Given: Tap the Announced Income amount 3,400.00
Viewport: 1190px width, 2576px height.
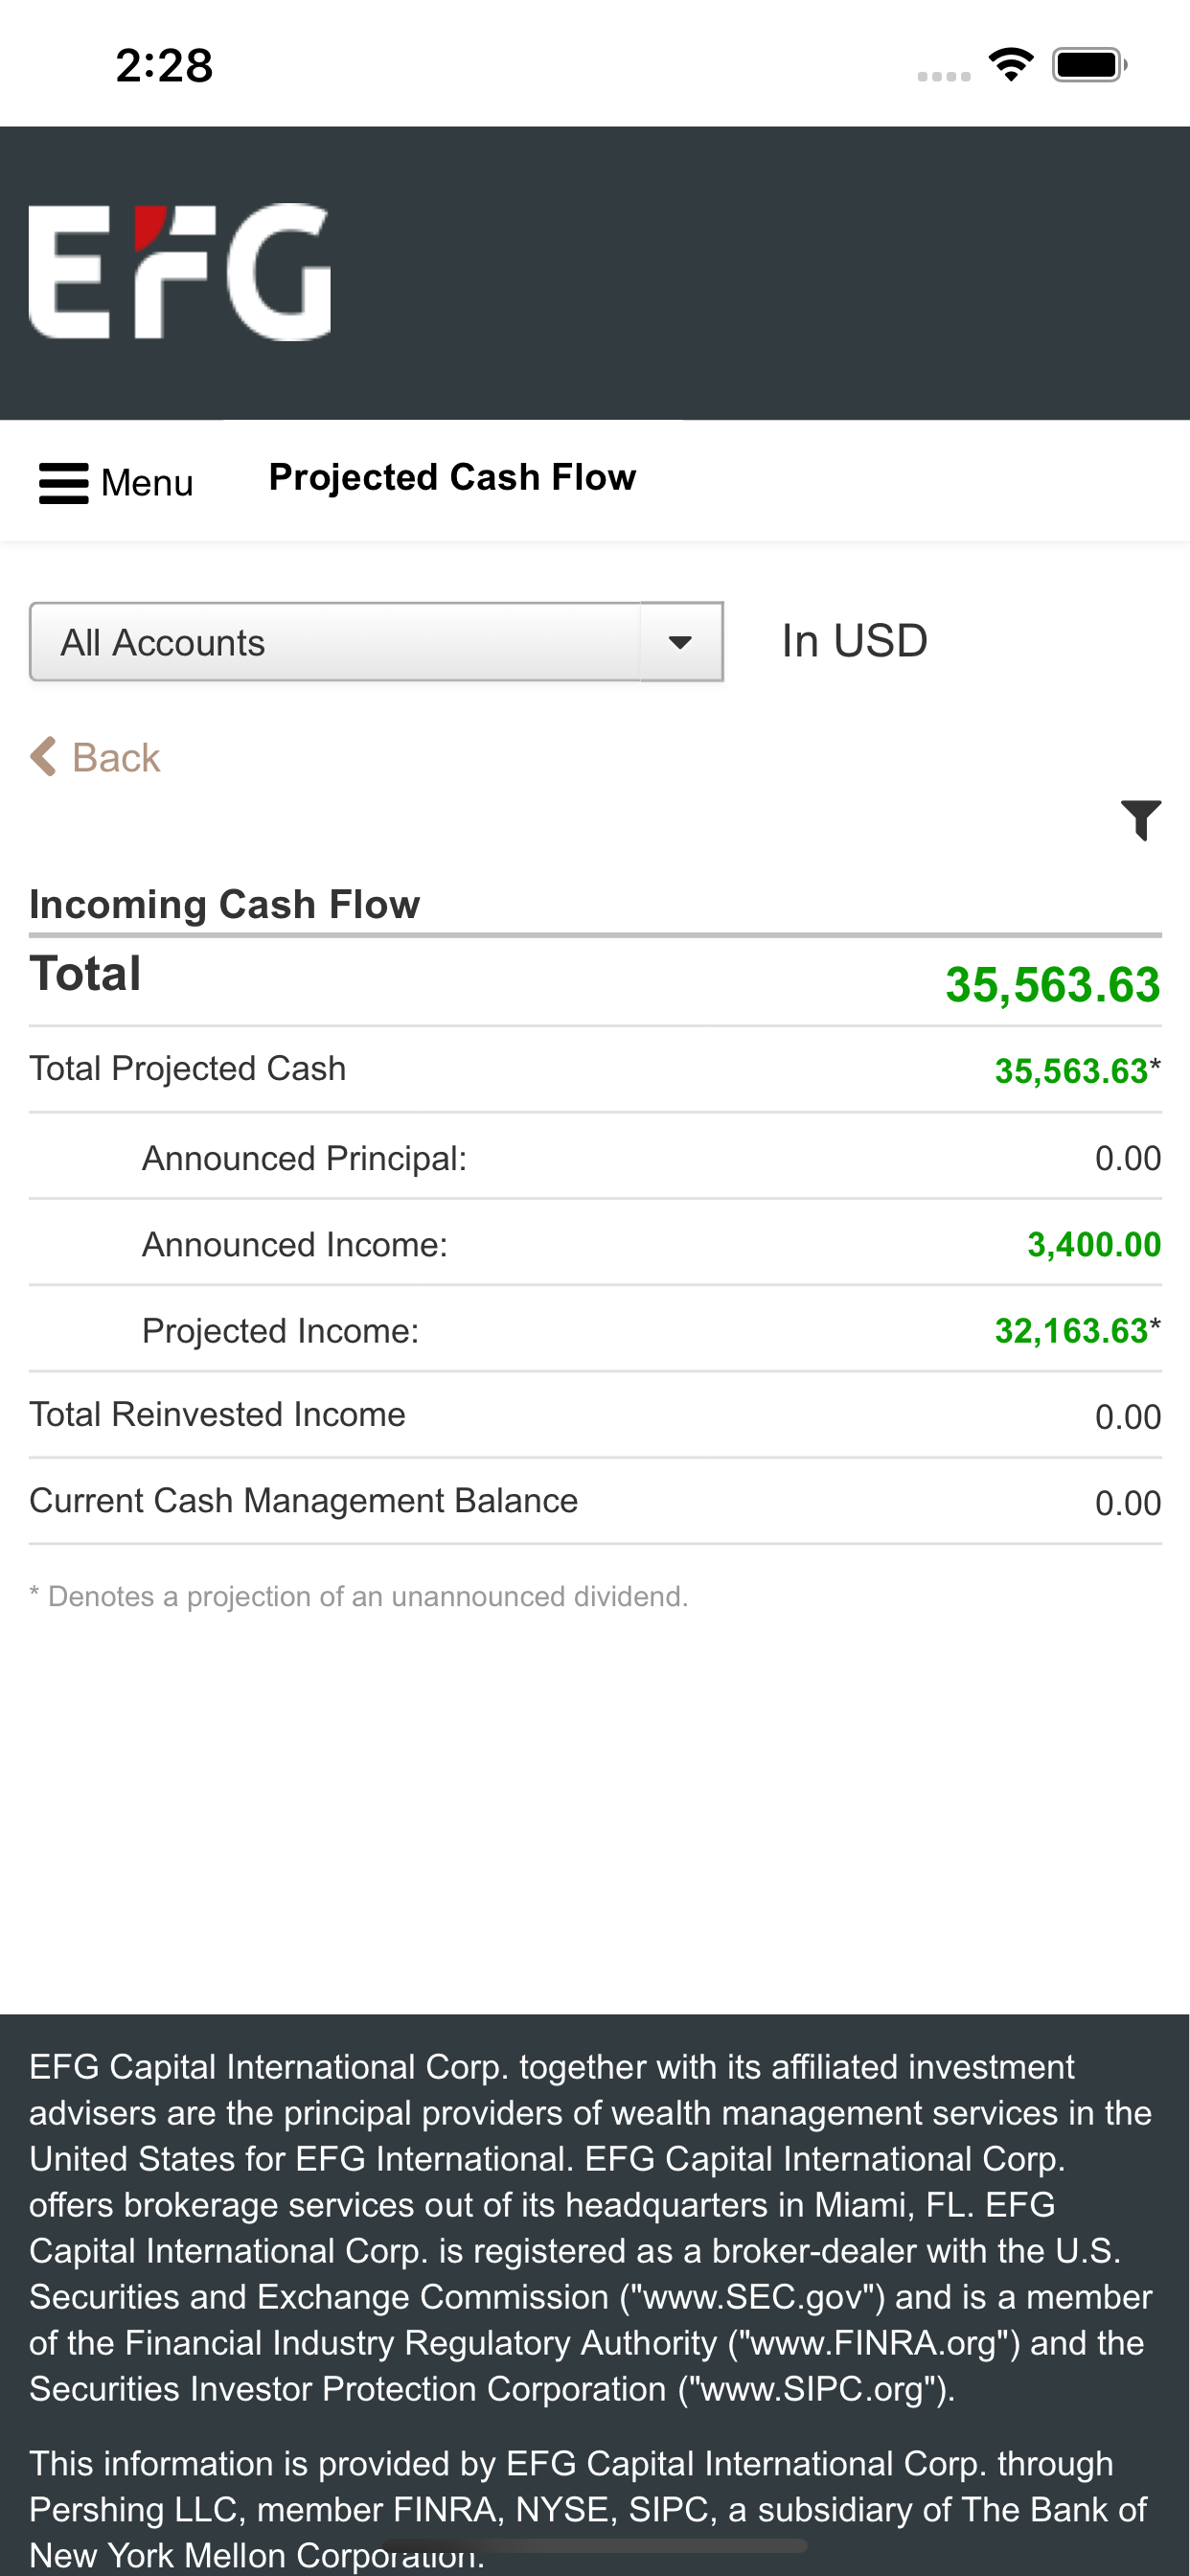Looking at the screenshot, I should (x=1094, y=1245).
